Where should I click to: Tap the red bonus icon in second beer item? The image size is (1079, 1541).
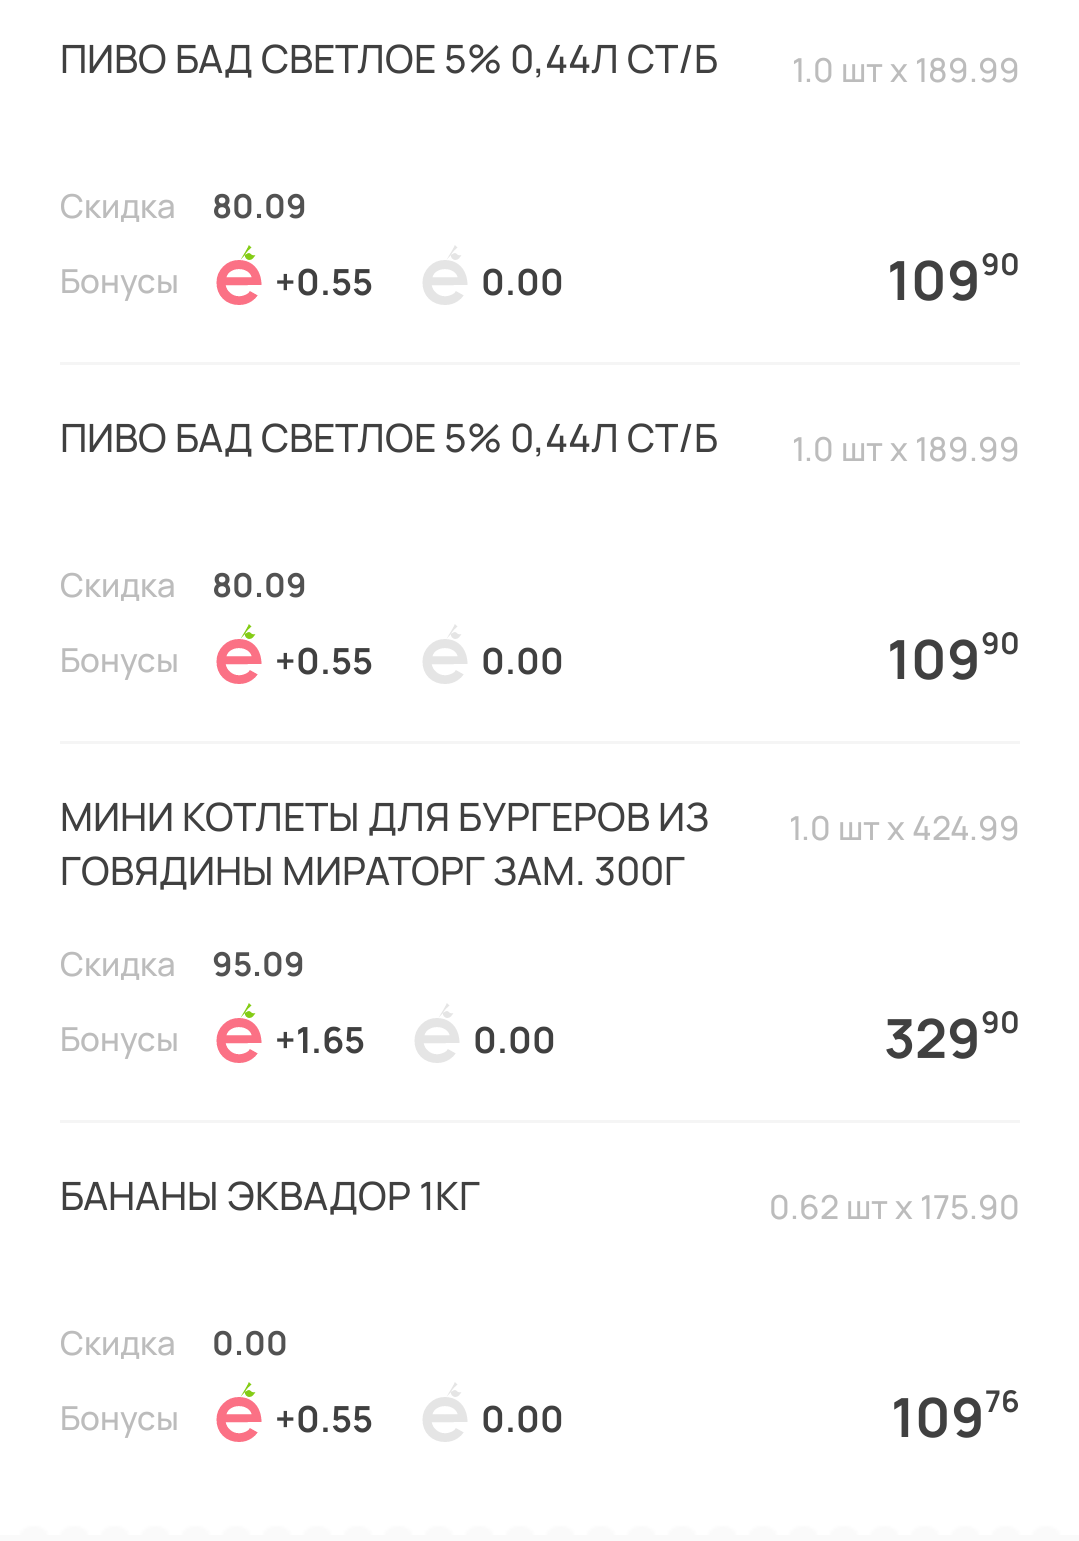click(x=239, y=655)
